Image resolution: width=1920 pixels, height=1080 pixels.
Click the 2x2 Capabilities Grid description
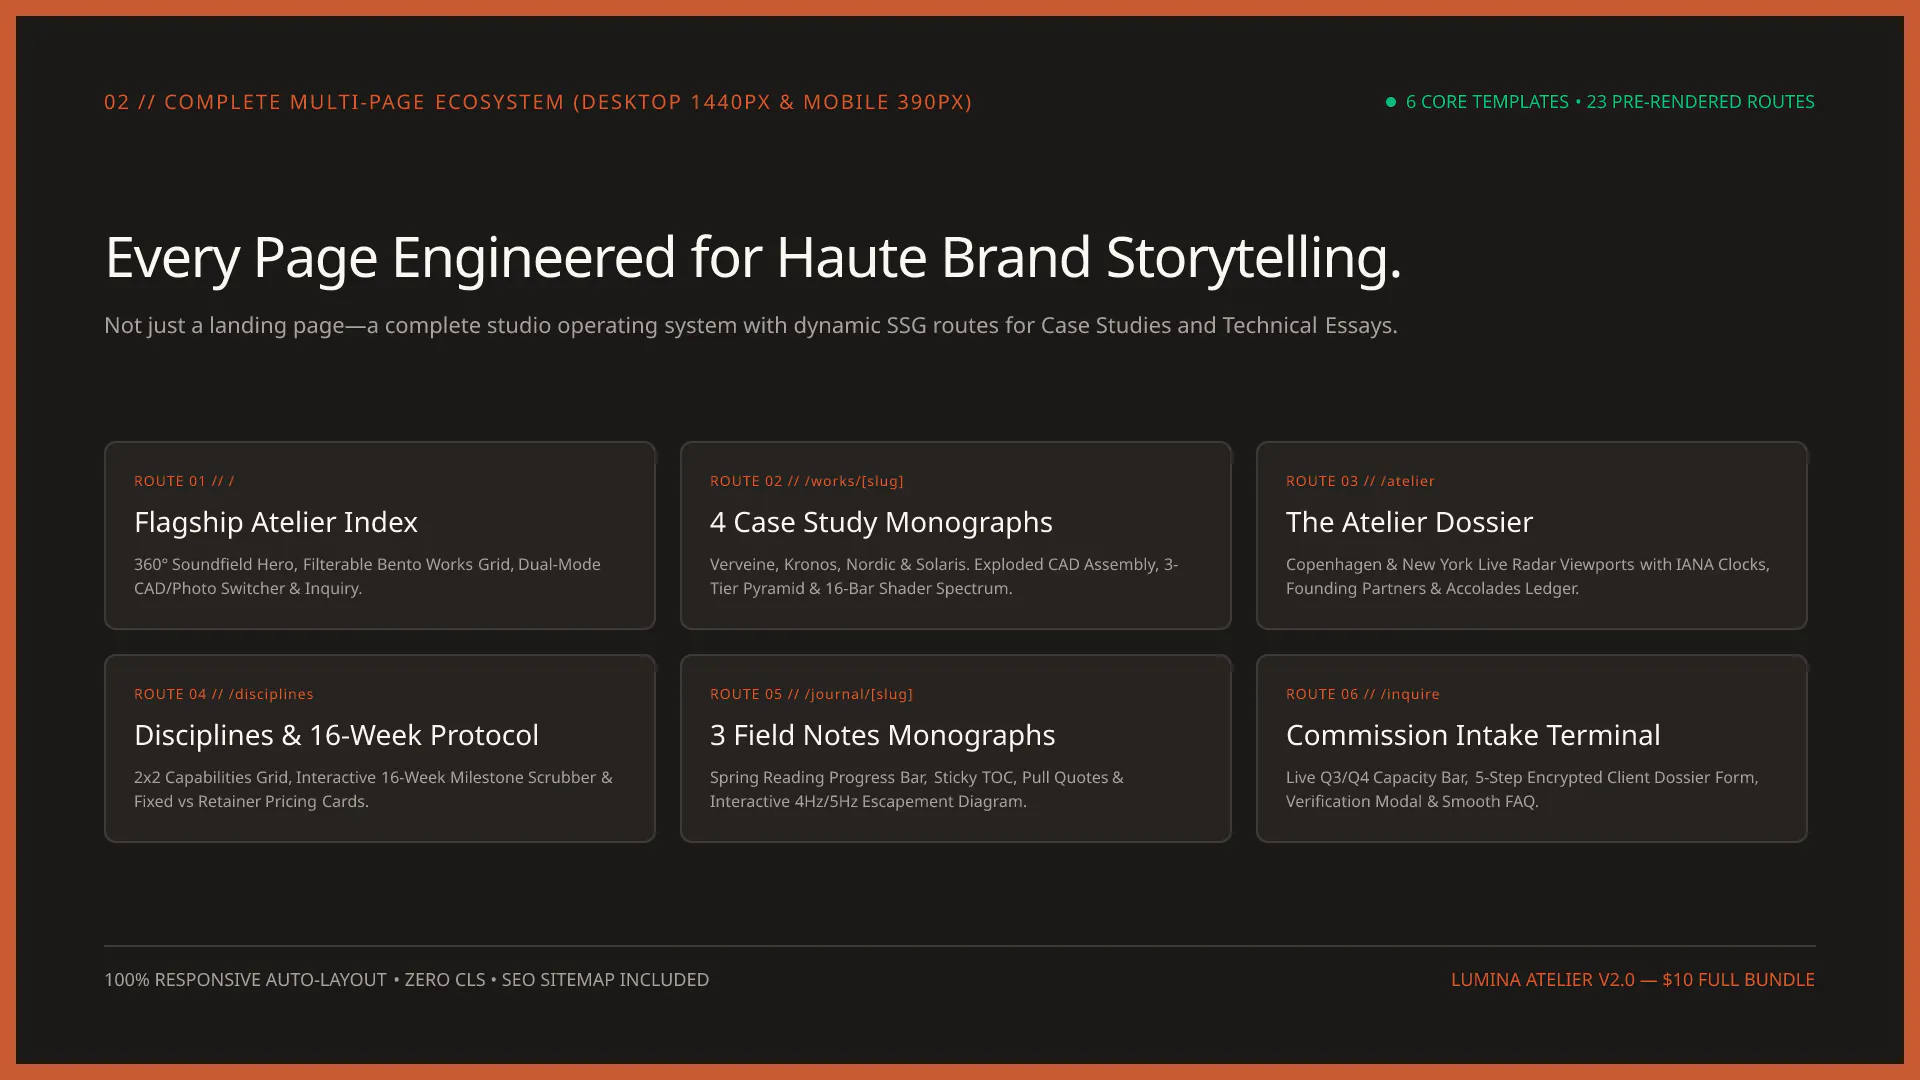(373, 789)
